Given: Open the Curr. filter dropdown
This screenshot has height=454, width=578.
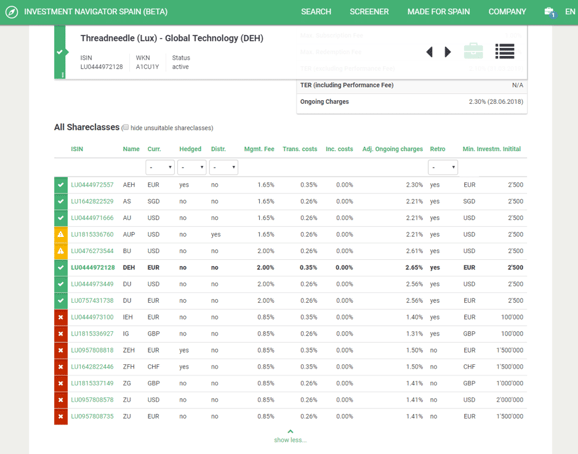Looking at the screenshot, I should (160, 167).
